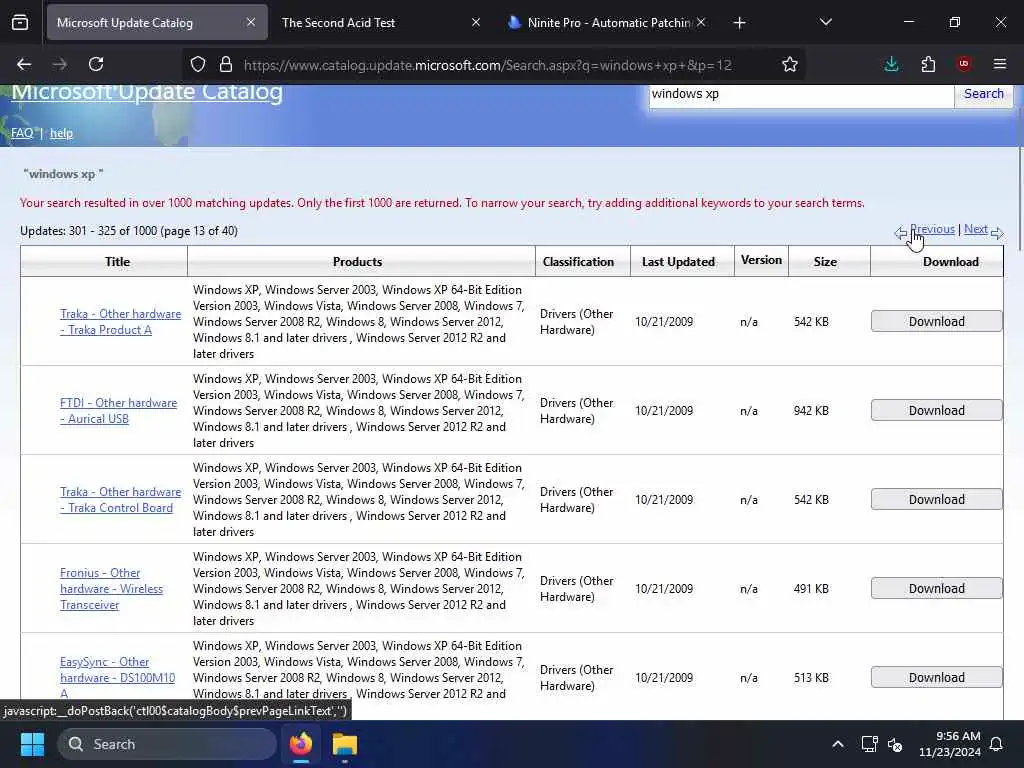
Task: Open EasySync DS100M10 update link
Action: click(118, 677)
